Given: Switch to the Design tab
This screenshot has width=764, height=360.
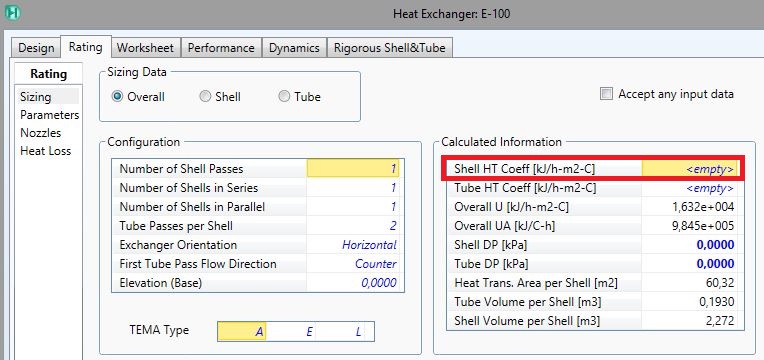Looking at the screenshot, I should tap(36, 48).
